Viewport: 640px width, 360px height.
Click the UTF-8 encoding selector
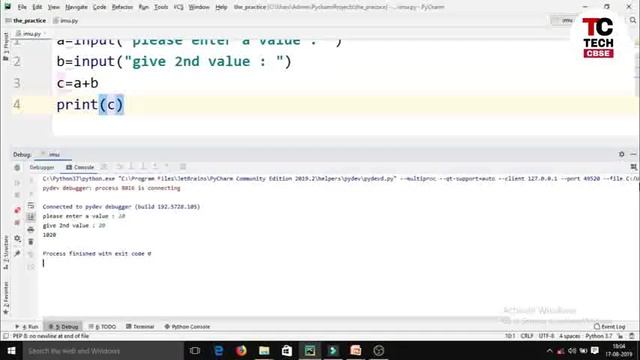point(546,336)
